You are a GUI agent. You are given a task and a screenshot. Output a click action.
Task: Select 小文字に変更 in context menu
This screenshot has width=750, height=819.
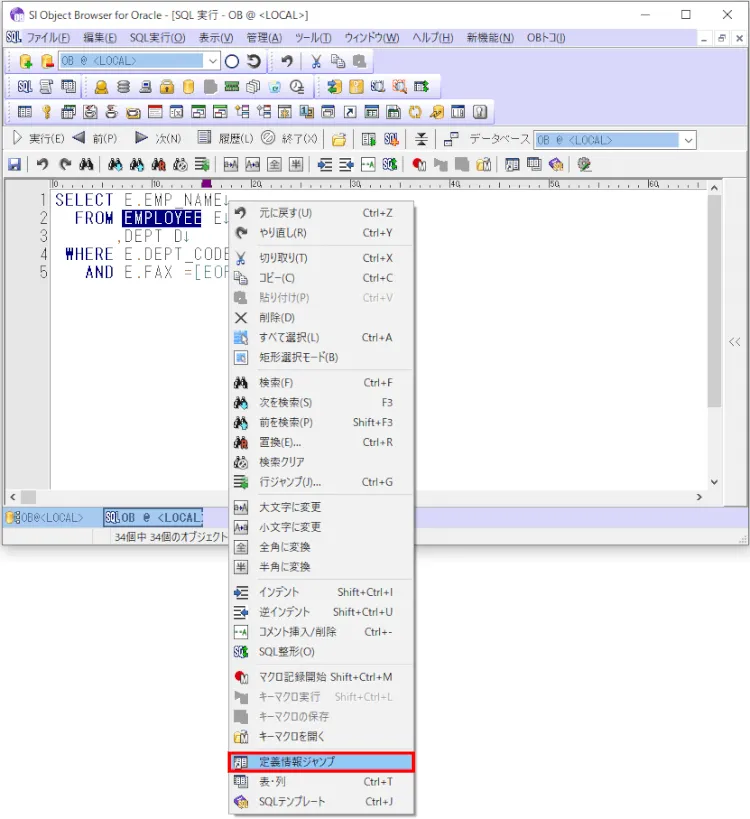(x=321, y=527)
